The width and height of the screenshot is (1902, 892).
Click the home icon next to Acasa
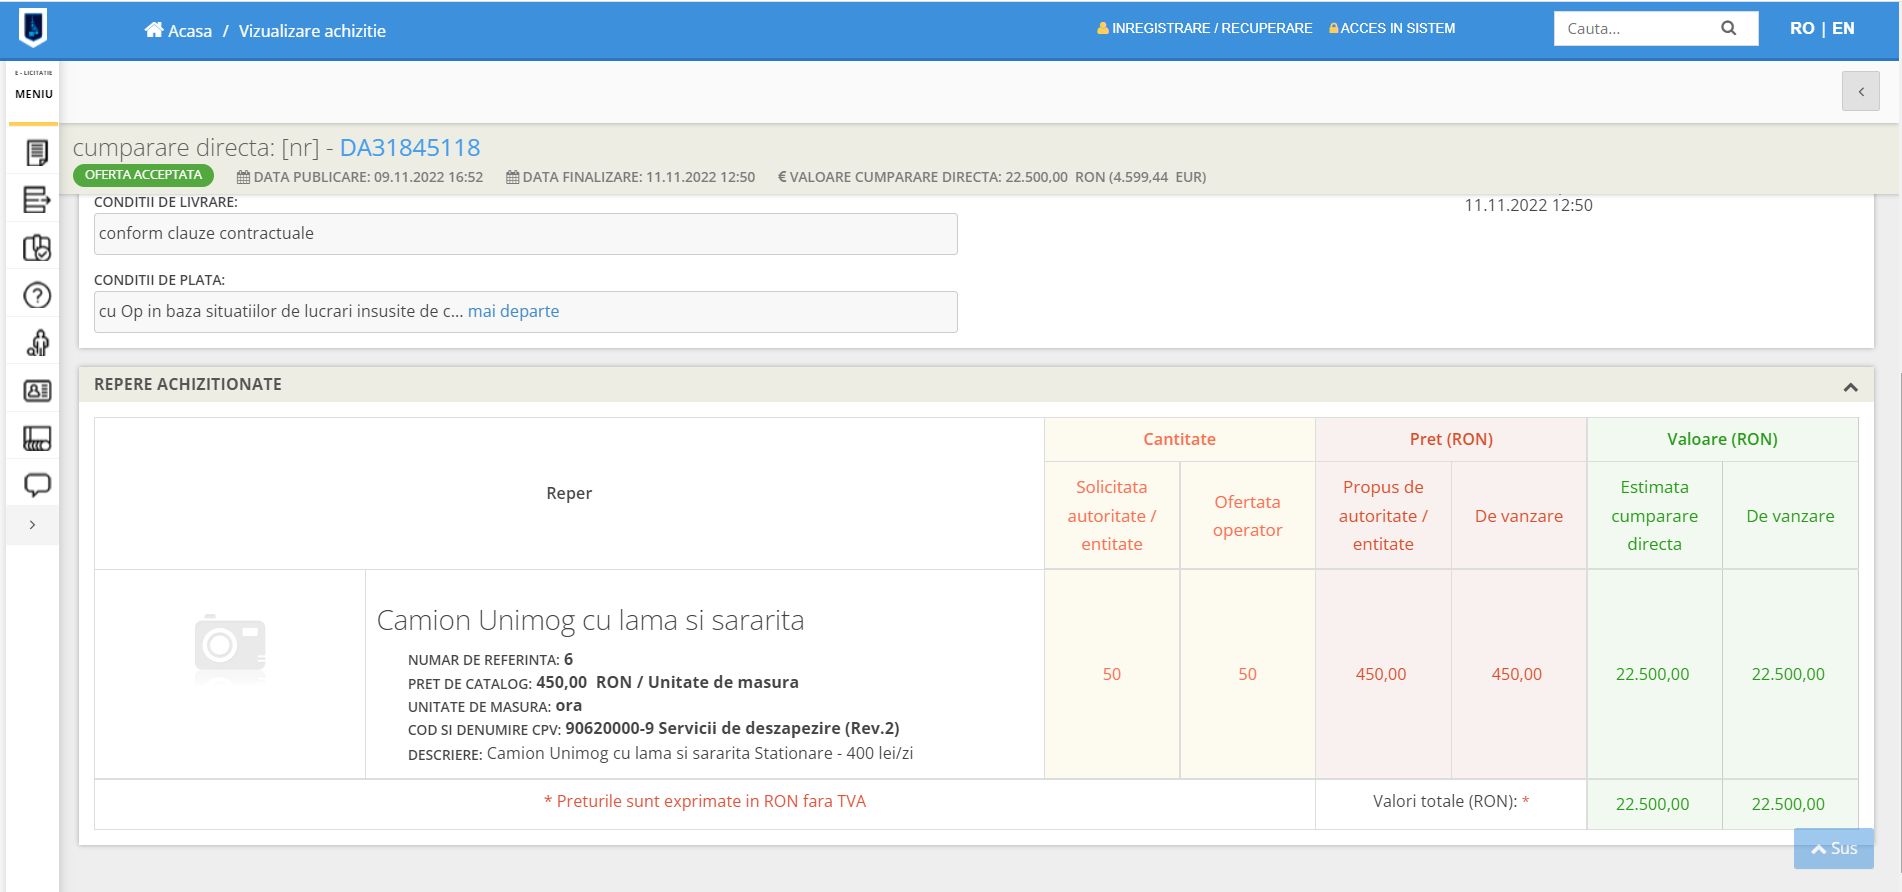154,30
